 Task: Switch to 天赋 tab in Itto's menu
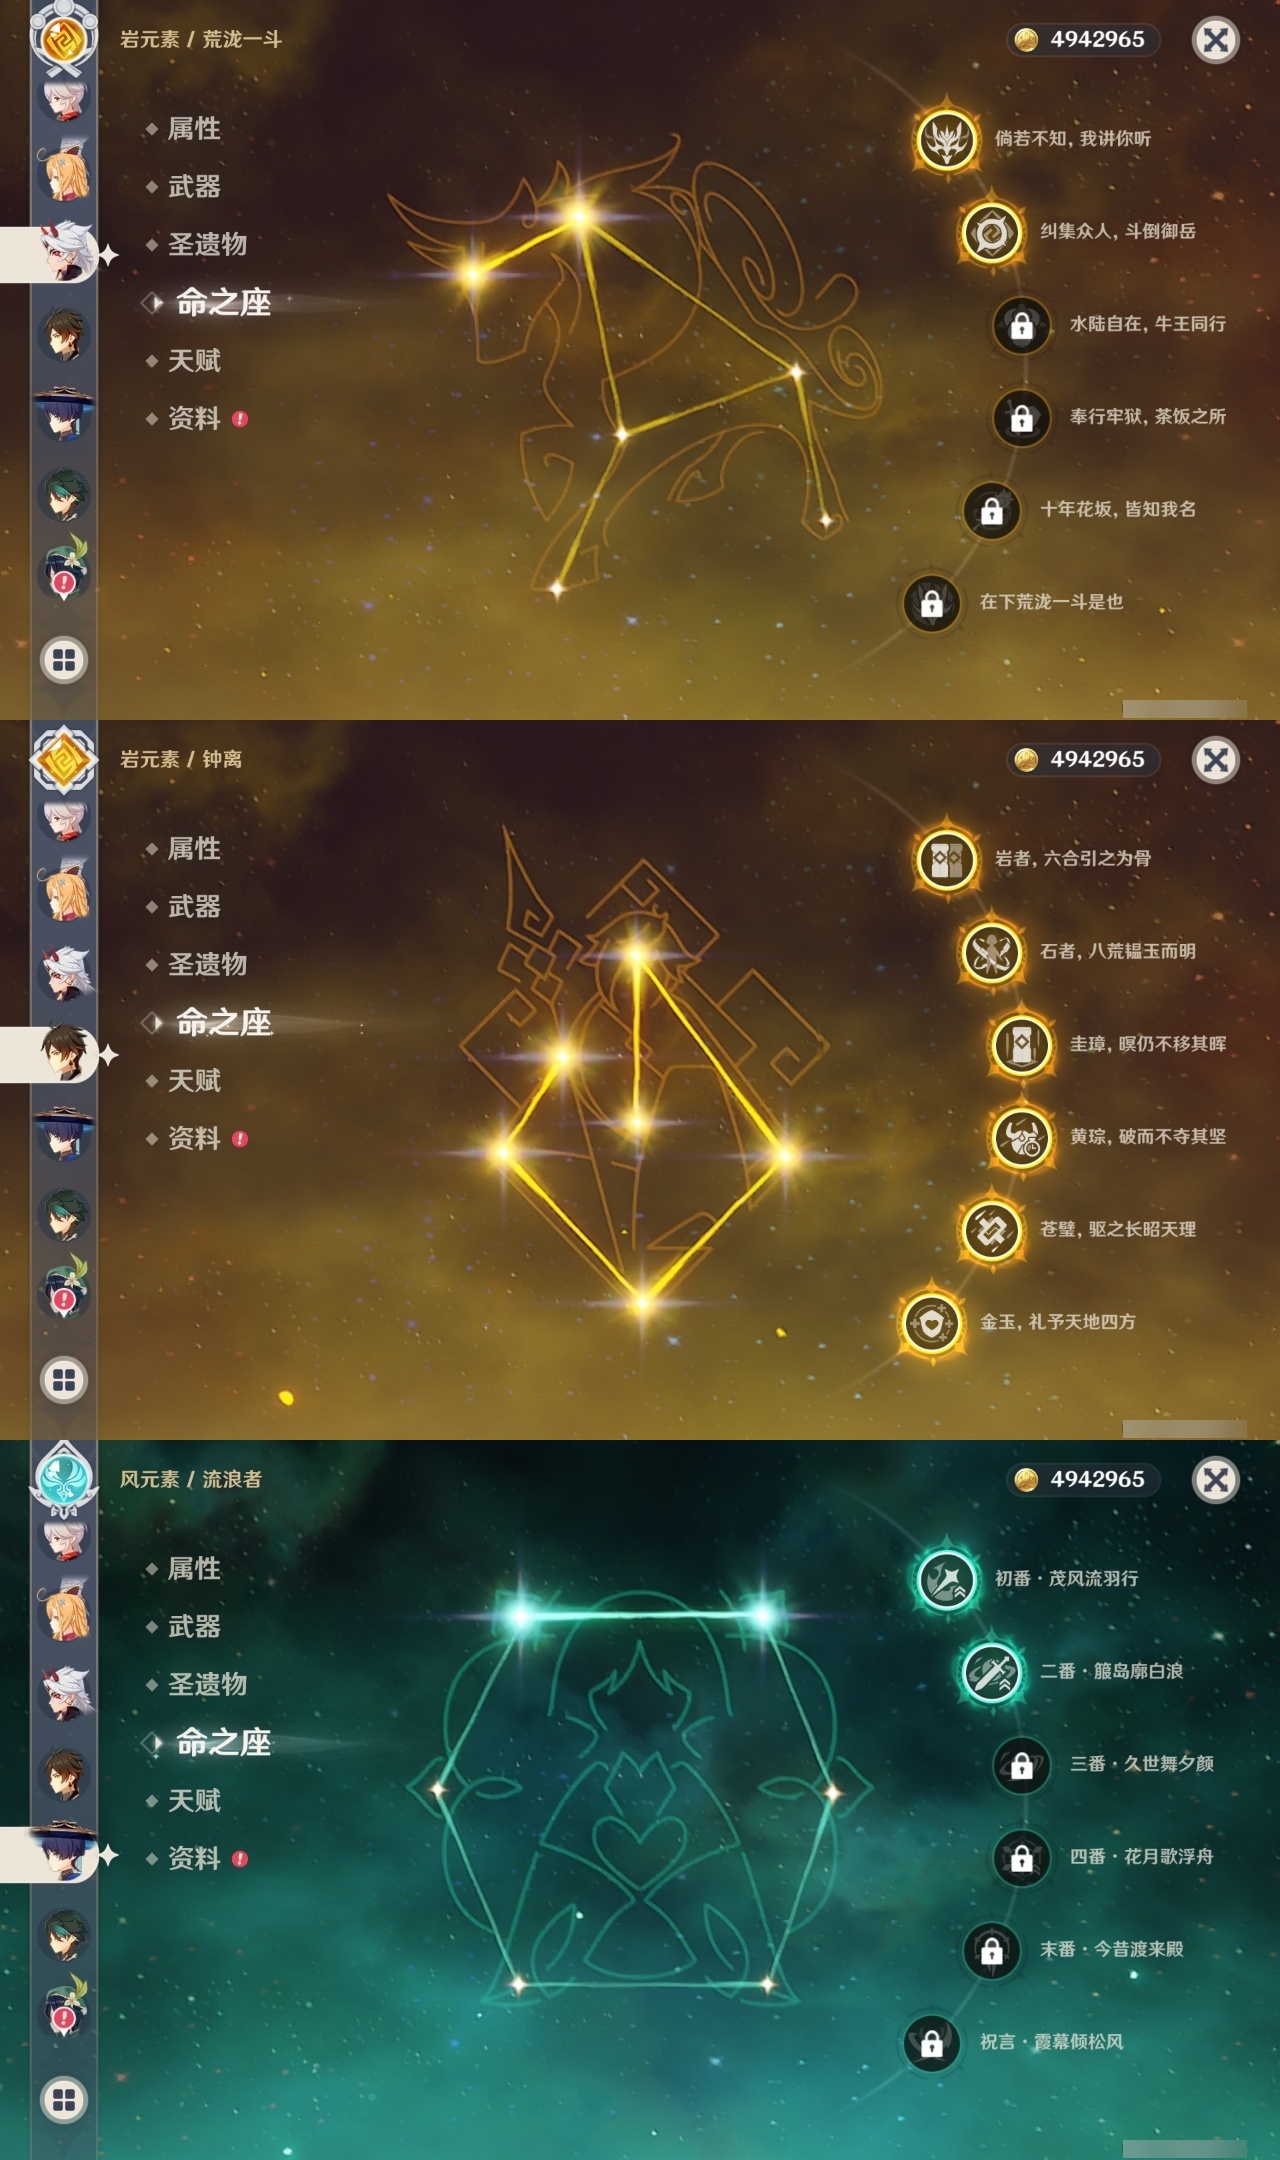[x=194, y=361]
